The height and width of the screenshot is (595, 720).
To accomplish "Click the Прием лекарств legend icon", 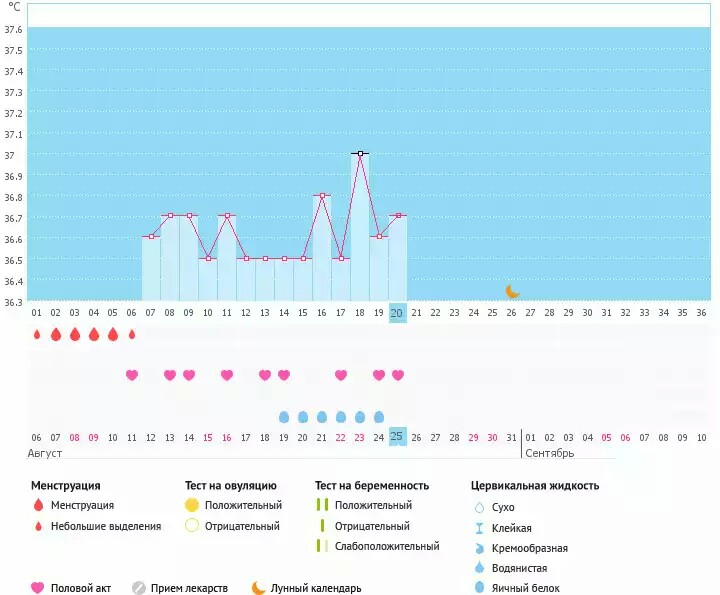I will [139, 588].
